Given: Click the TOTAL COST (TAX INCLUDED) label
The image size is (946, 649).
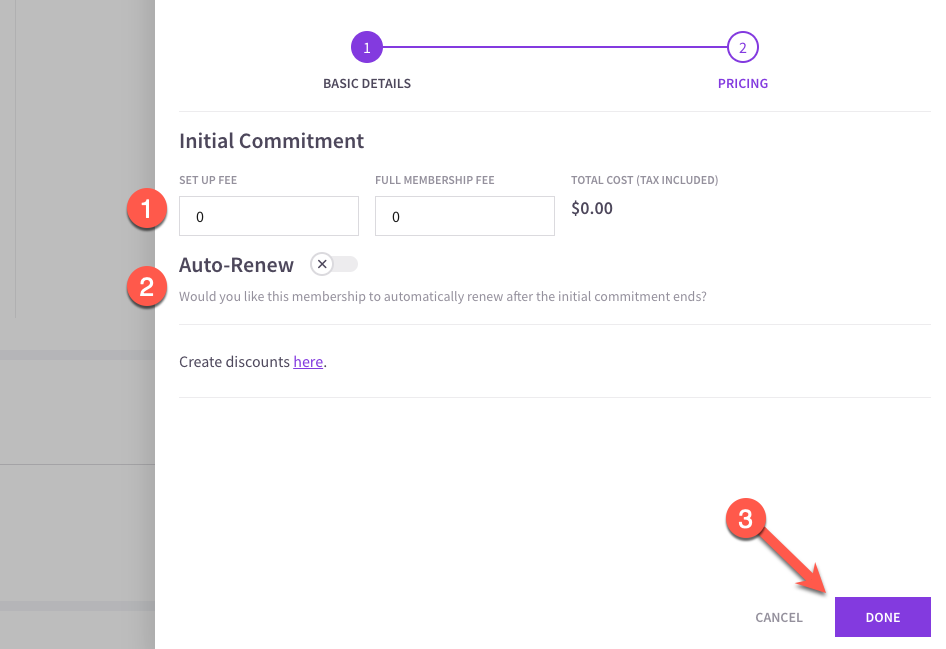Looking at the screenshot, I should [644, 180].
